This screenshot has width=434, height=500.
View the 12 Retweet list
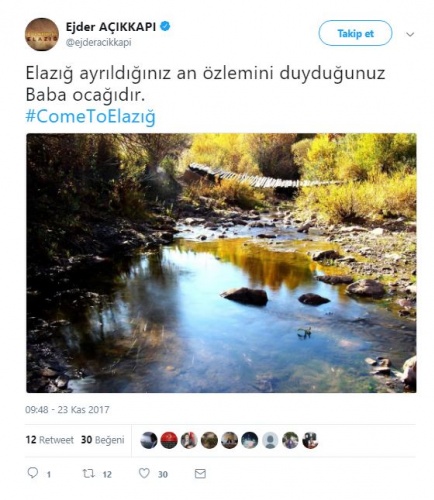[x=50, y=440]
